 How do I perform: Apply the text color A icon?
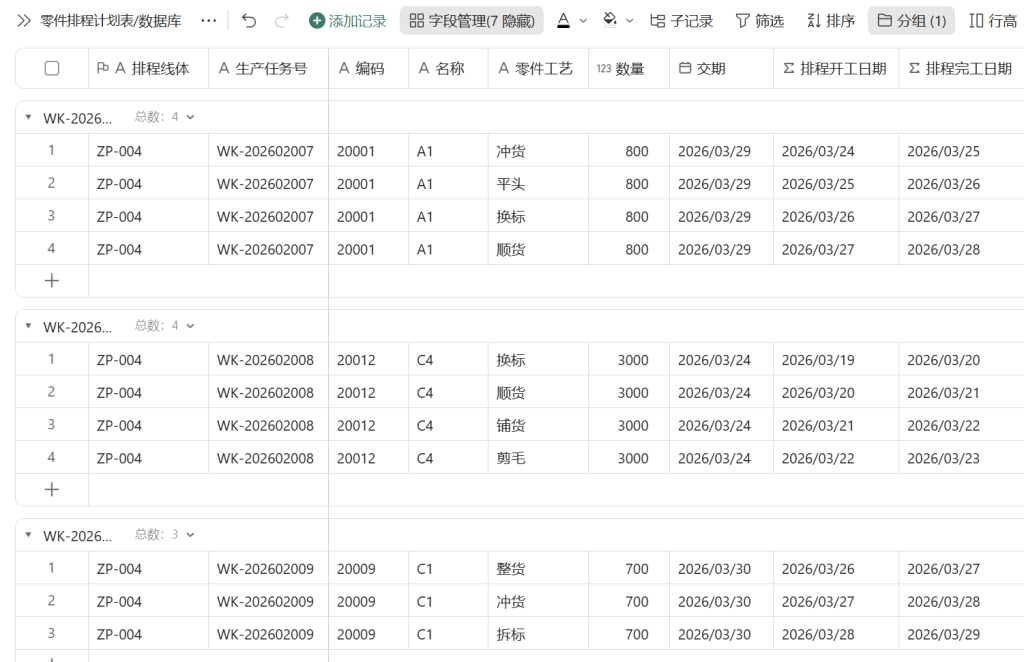tap(563, 21)
